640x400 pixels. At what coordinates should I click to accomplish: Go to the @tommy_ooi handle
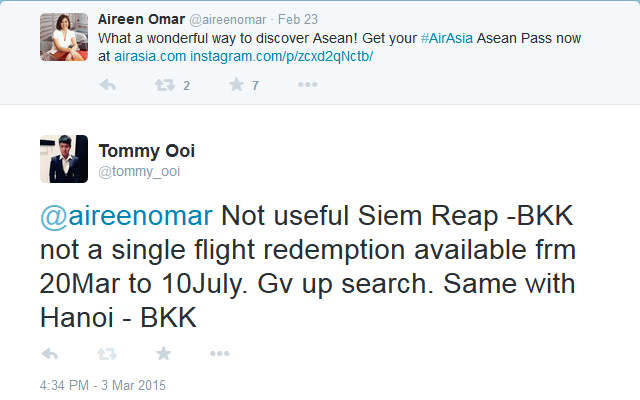[139, 172]
